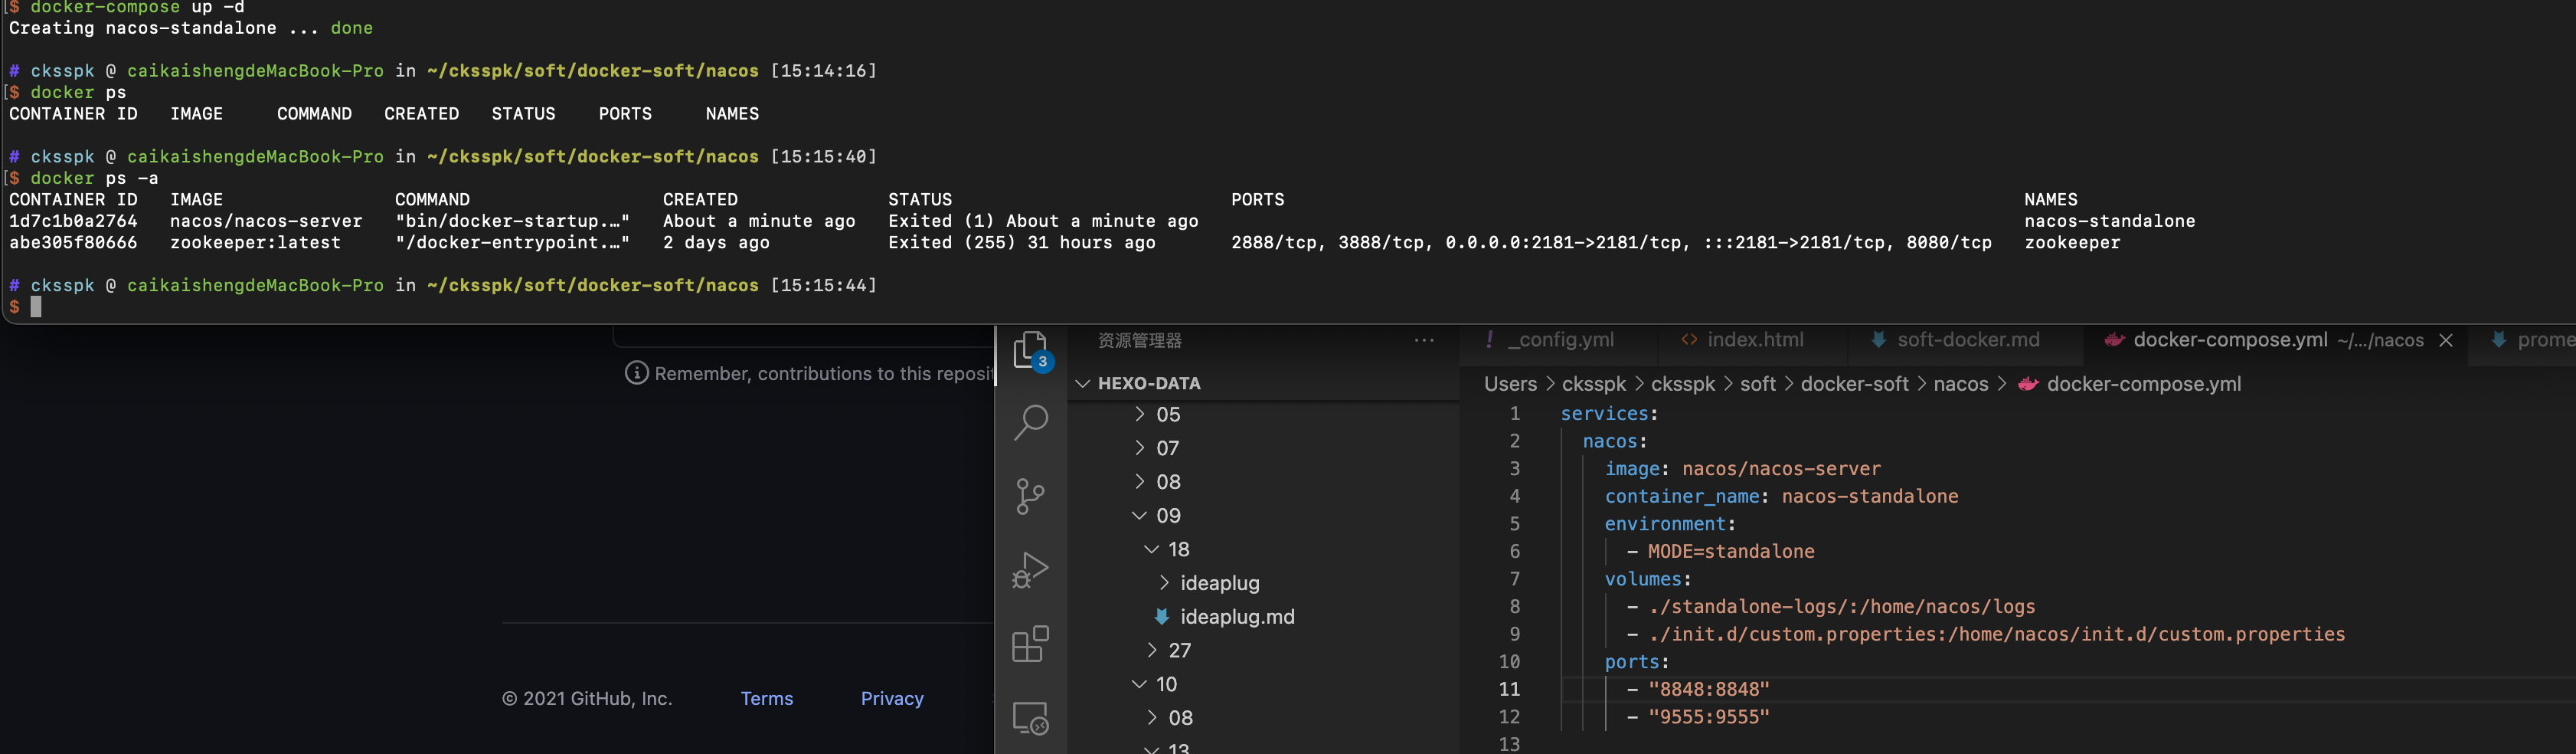
Task: Open the Search view in the activity bar
Action: pos(1030,423)
